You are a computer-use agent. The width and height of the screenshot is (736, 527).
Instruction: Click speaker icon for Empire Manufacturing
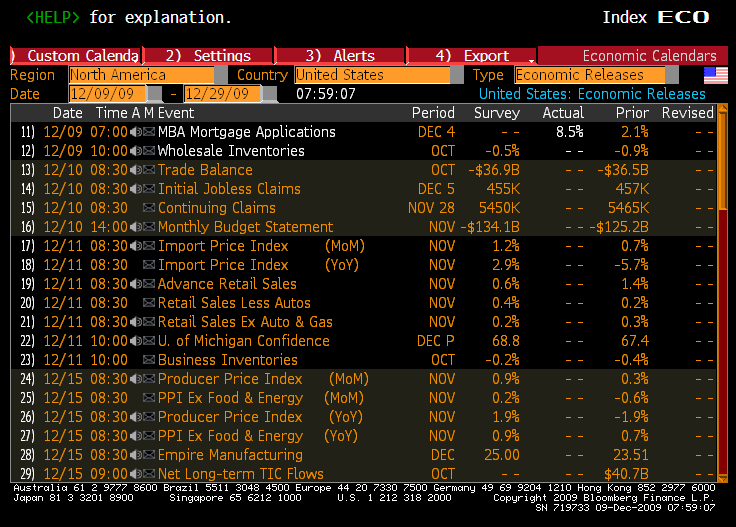tap(136, 455)
